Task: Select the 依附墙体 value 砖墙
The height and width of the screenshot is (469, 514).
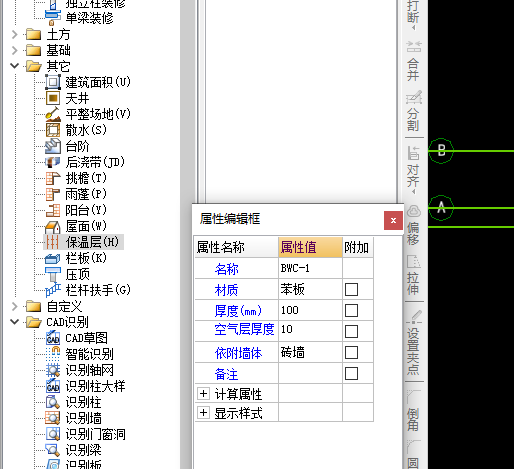Action: [x=310, y=352]
